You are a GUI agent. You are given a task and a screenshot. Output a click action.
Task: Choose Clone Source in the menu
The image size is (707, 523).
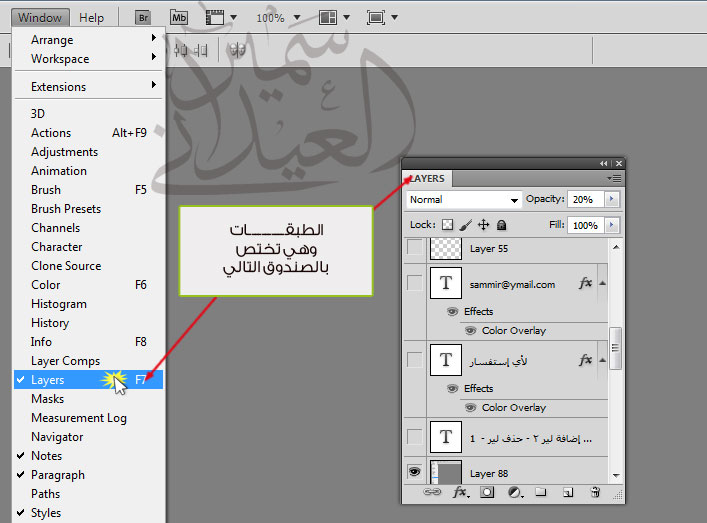point(88,266)
